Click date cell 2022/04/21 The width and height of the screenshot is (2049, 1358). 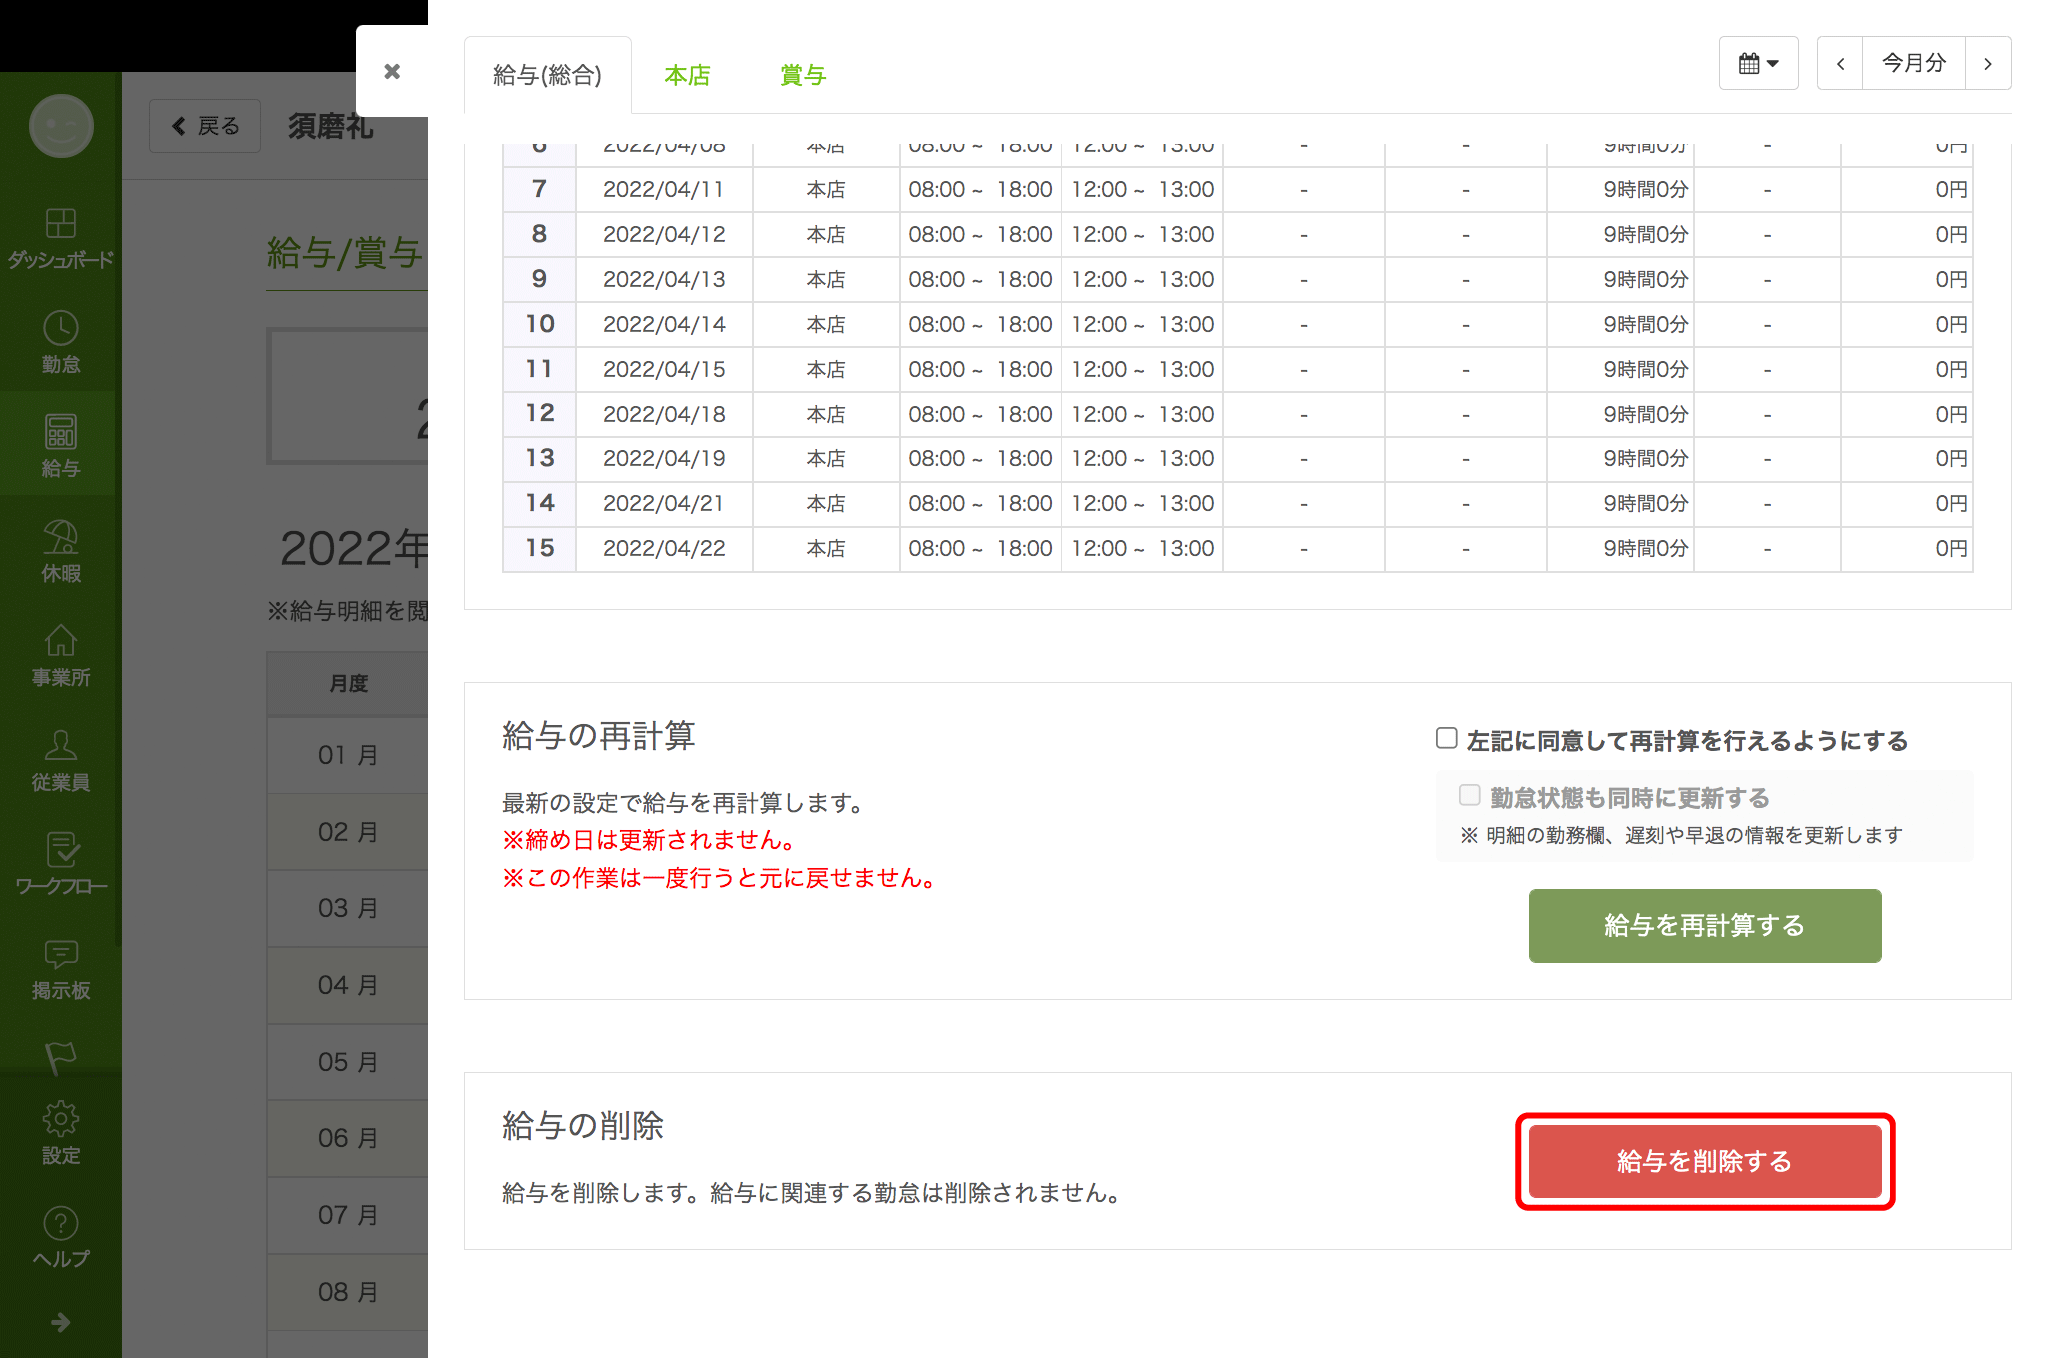coord(664,503)
